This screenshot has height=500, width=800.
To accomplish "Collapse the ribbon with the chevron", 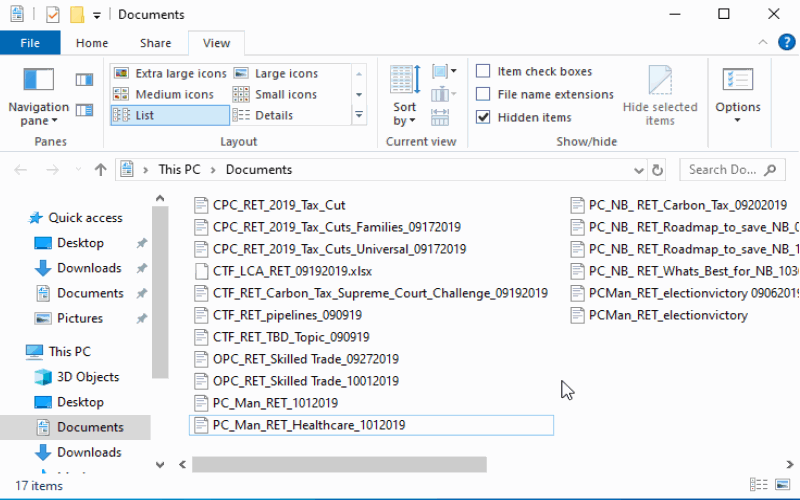I will click(x=763, y=42).
